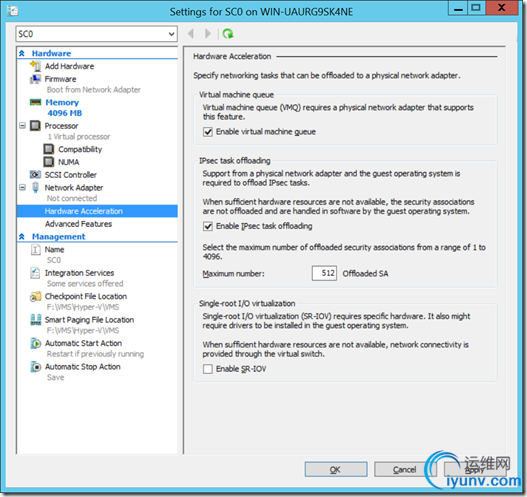This screenshot has width=527, height=497.
Task: Select the Firmware tree item
Action: point(60,79)
